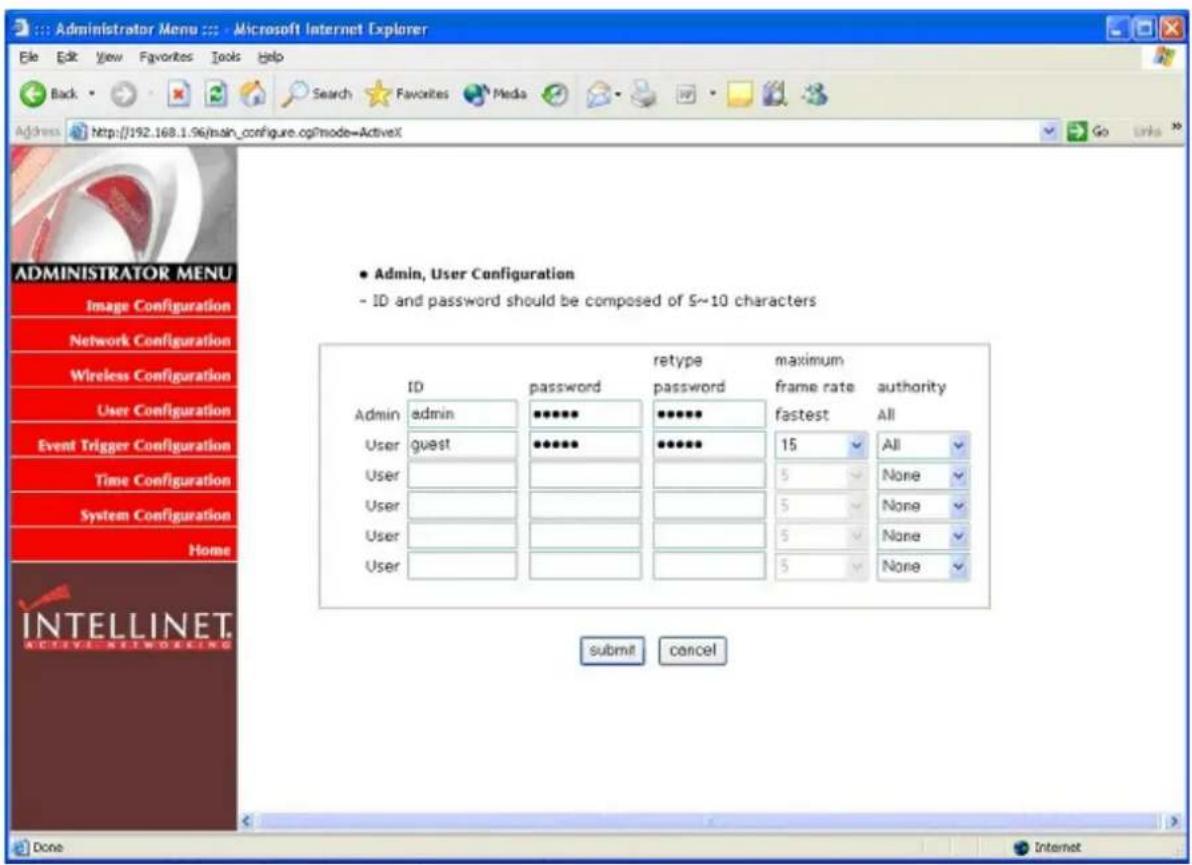The width and height of the screenshot is (1192, 865).
Task: Click the yellow Discuss note icon
Action: click(x=739, y=94)
